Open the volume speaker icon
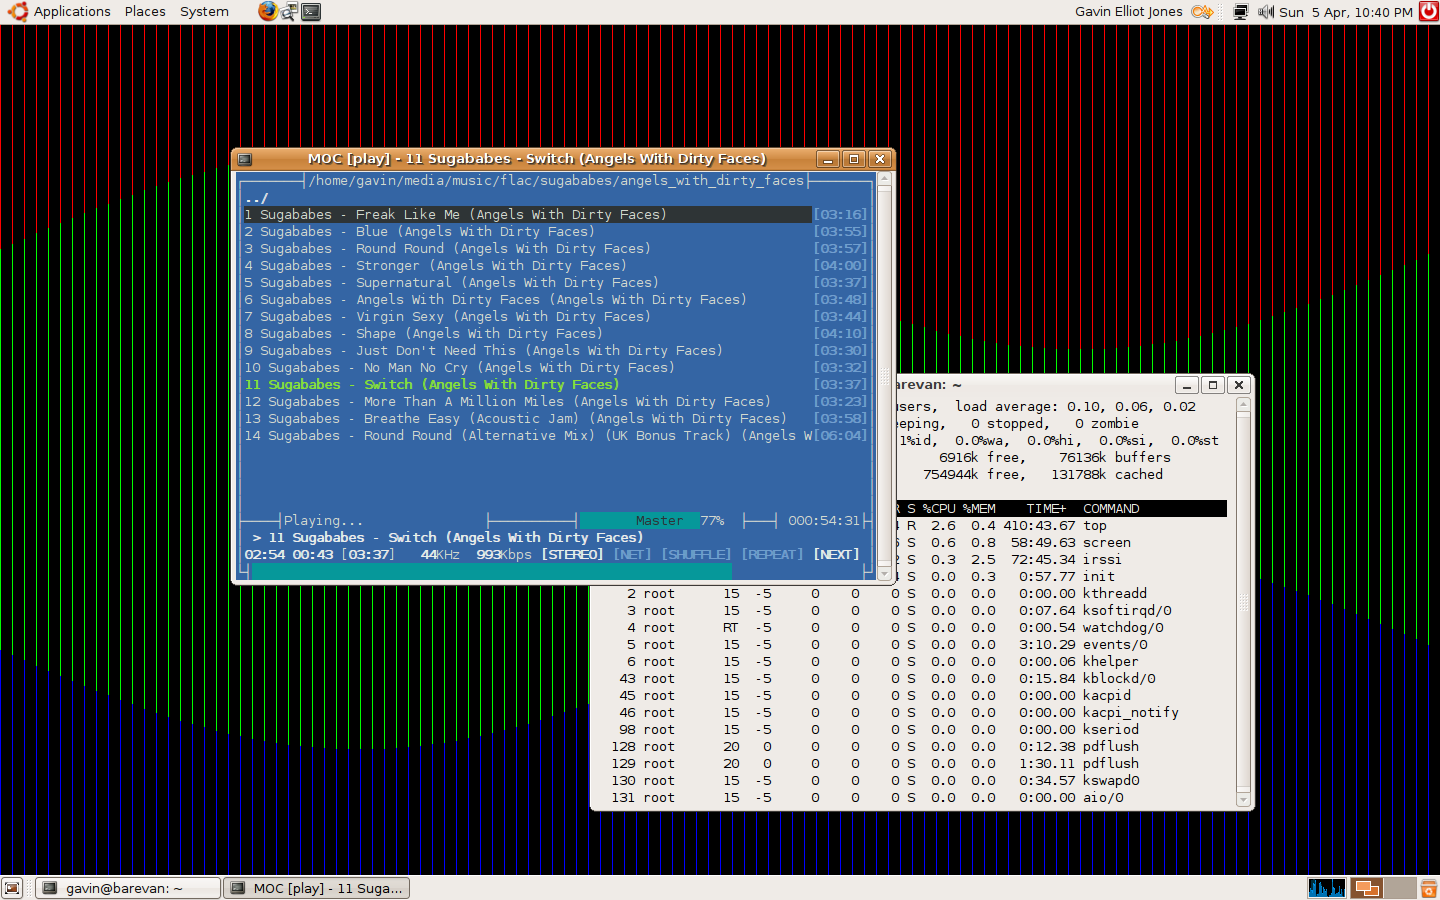The image size is (1440, 900). [x=1266, y=12]
